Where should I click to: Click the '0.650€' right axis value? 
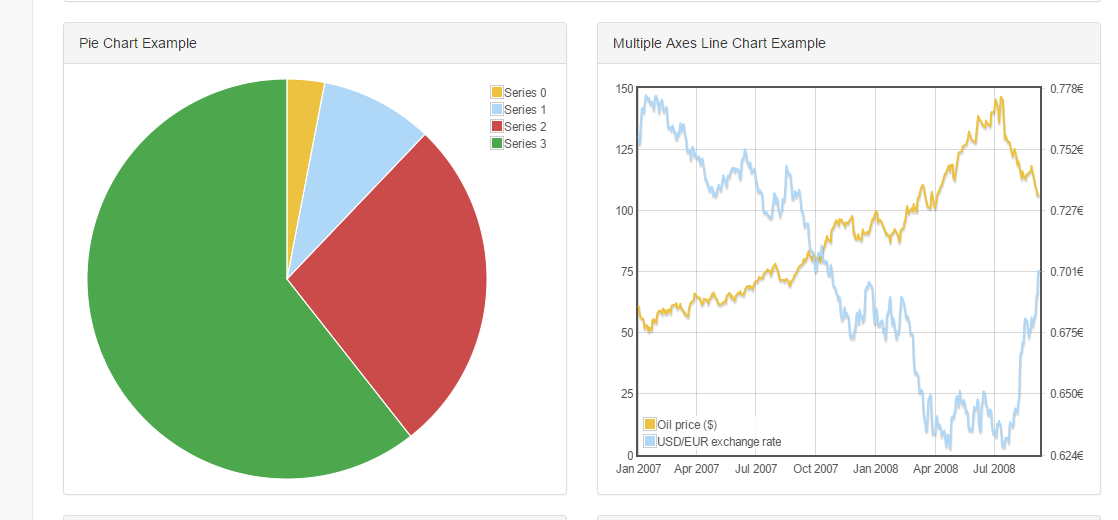click(x=1067, y=394)
